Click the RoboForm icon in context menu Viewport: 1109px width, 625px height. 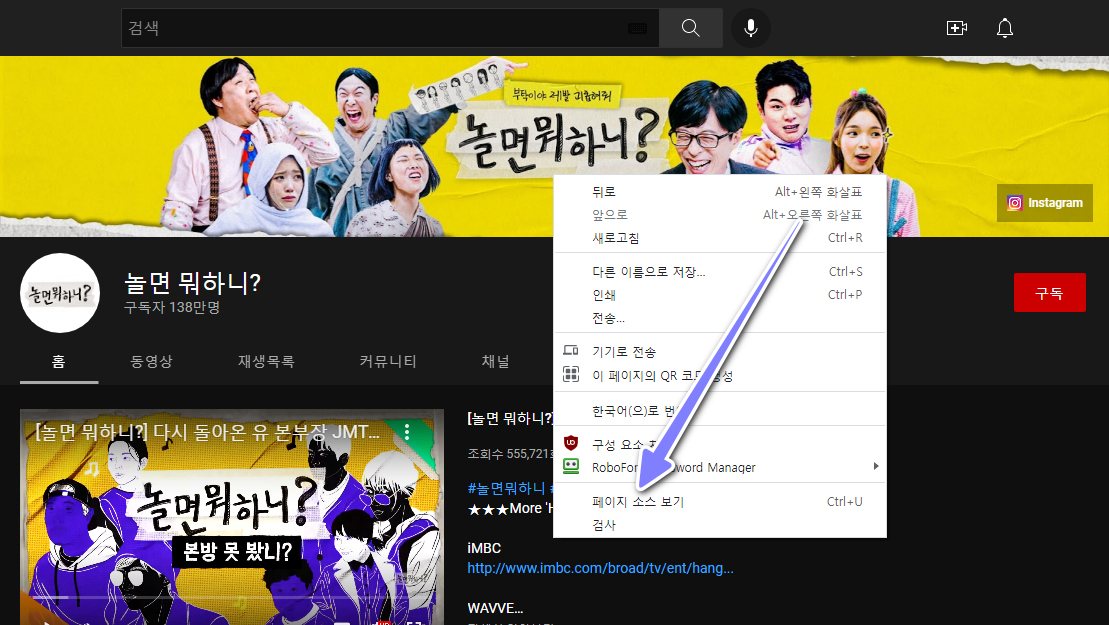[571, 466]
